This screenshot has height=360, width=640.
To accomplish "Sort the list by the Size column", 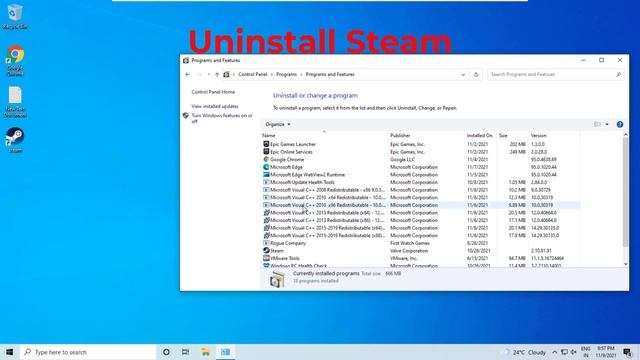I will pyautogui.click(x=503, y=135).
